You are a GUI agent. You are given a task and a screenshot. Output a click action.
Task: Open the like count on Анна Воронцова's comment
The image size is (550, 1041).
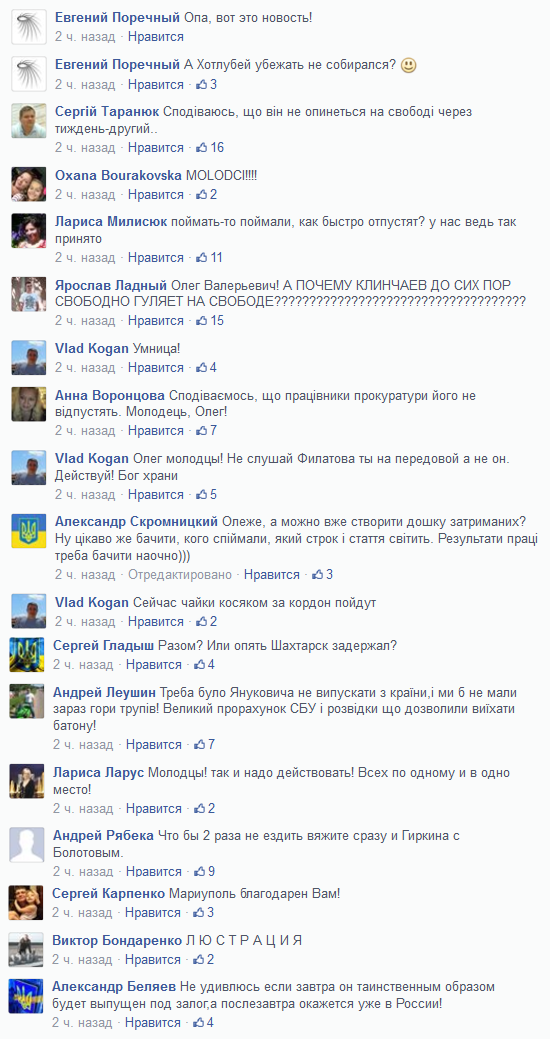point(206,431)
